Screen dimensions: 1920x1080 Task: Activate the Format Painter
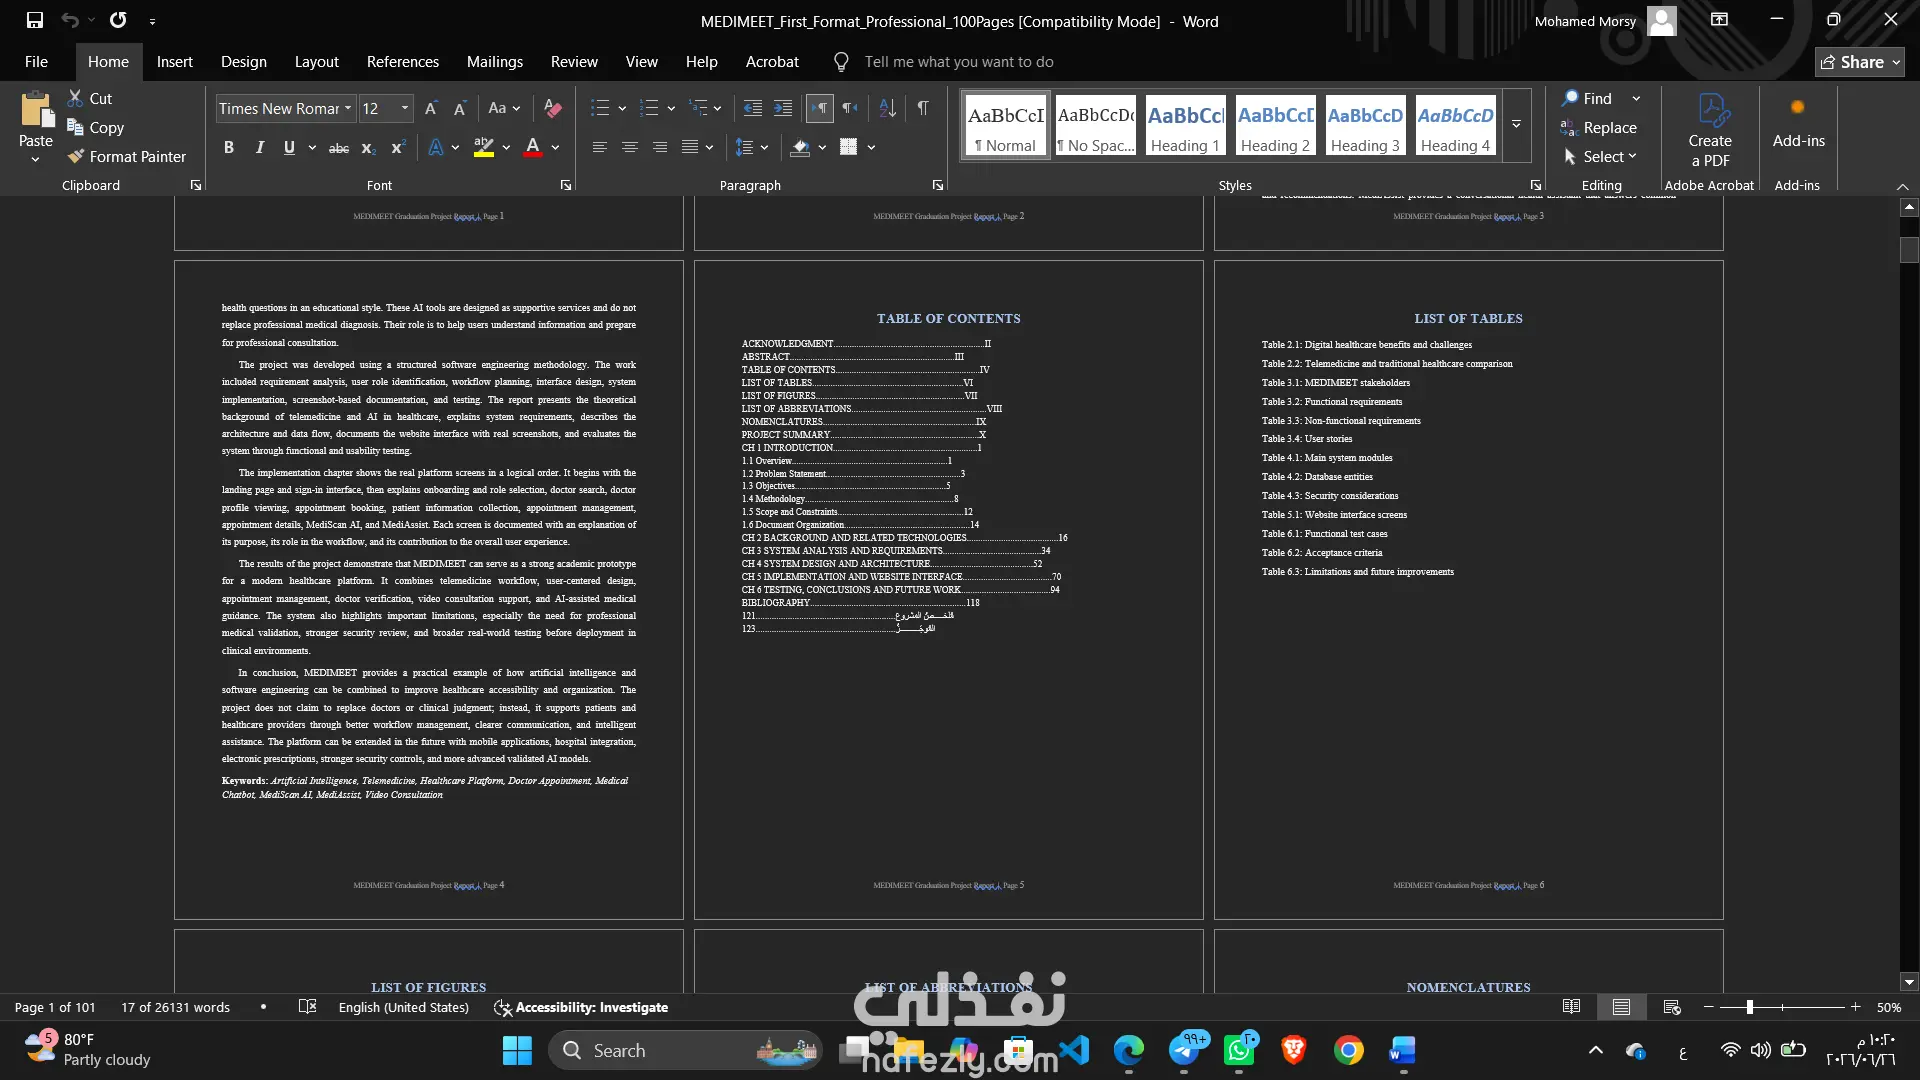coord(127,156)
